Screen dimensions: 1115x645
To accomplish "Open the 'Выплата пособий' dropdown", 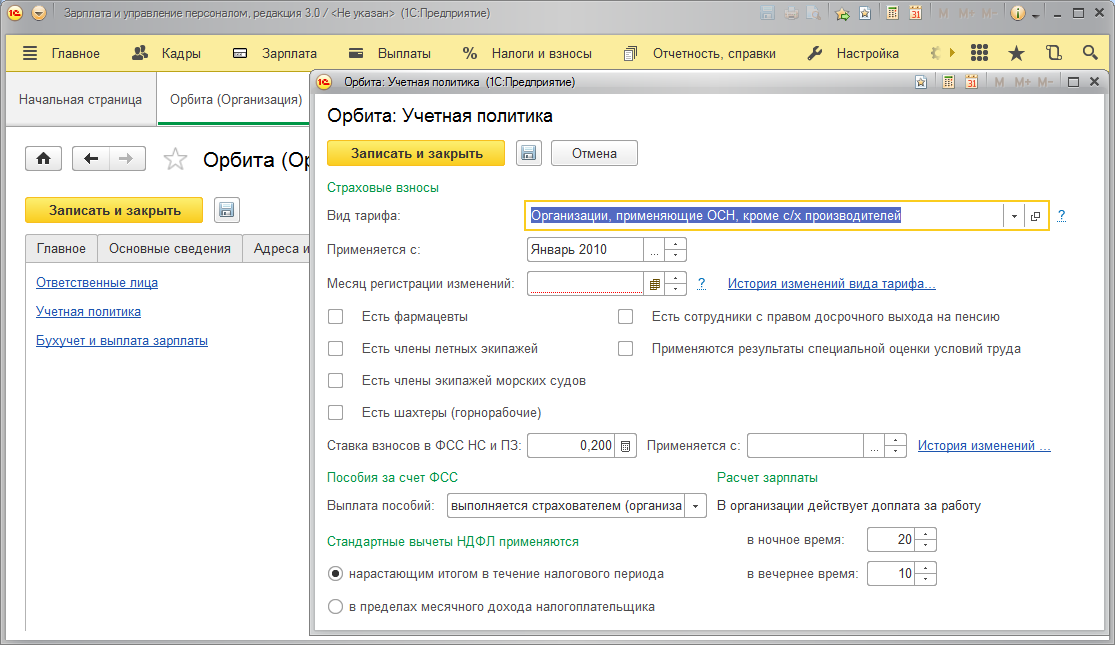I will pyautogui.click(x=696, y=506).
